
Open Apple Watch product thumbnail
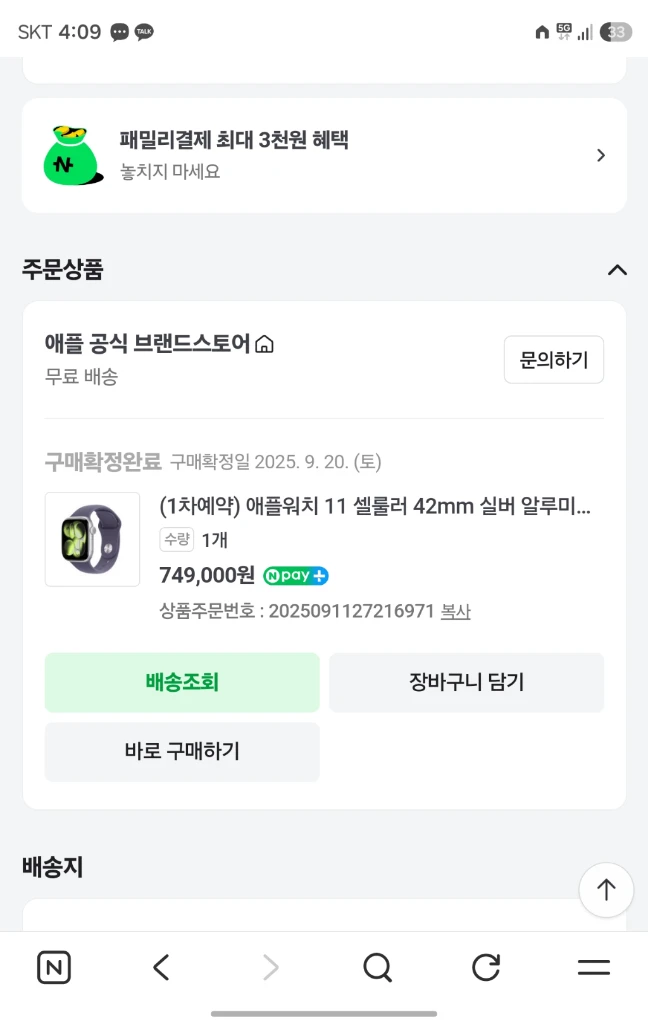click(x=92, y=539)
